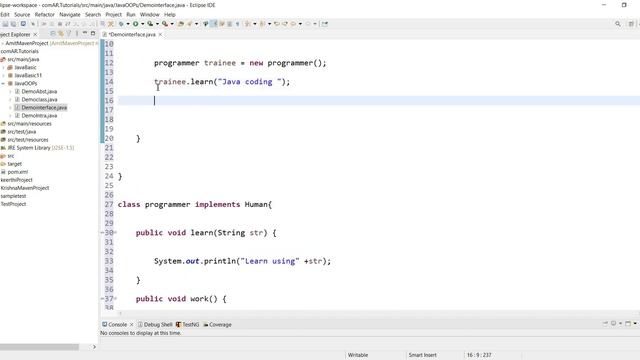640x360 pixels.
Task: Open the External Tools dropdown arrow
Action: (x=172, y=24)
